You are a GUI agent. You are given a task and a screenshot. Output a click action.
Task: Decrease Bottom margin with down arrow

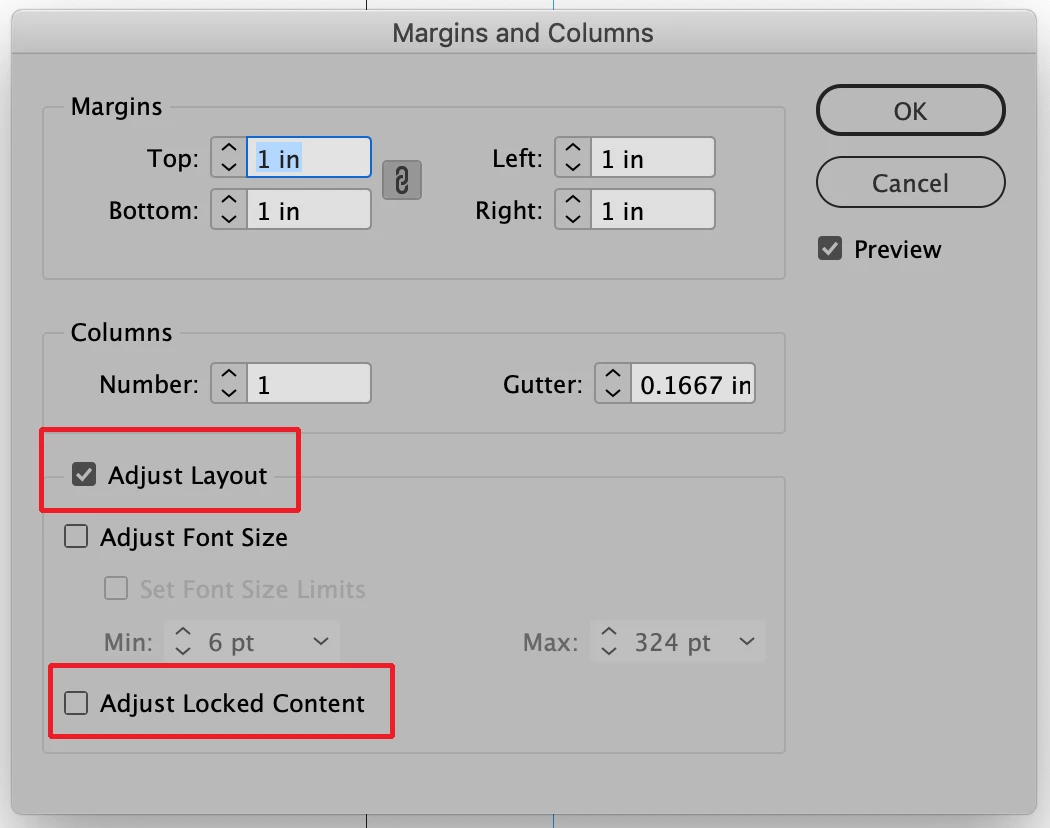[229, 218]
